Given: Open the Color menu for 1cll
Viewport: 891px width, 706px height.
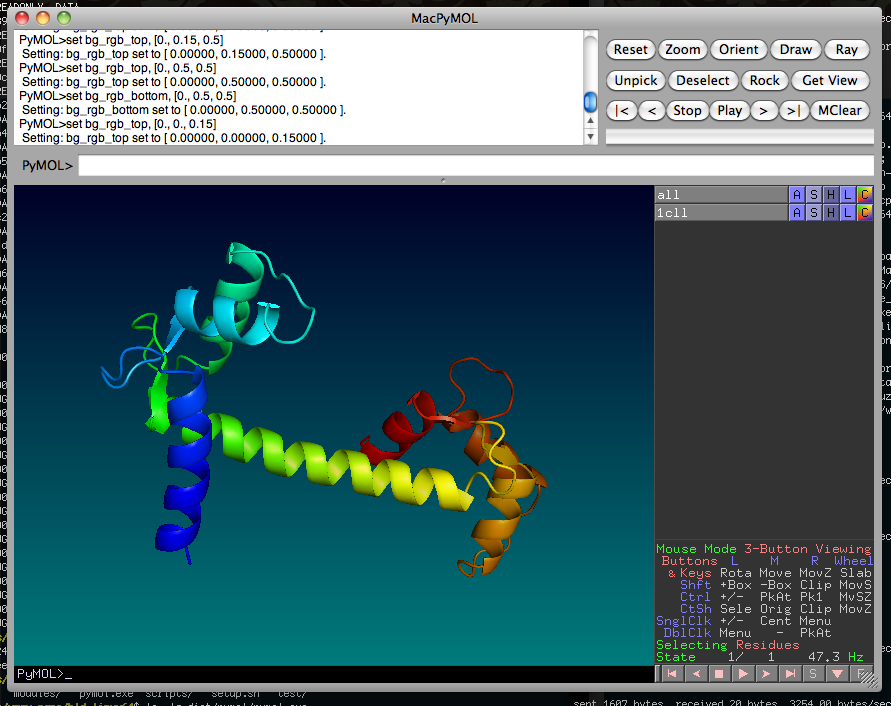Looking at the screenshot, I should tap(864, 213).
